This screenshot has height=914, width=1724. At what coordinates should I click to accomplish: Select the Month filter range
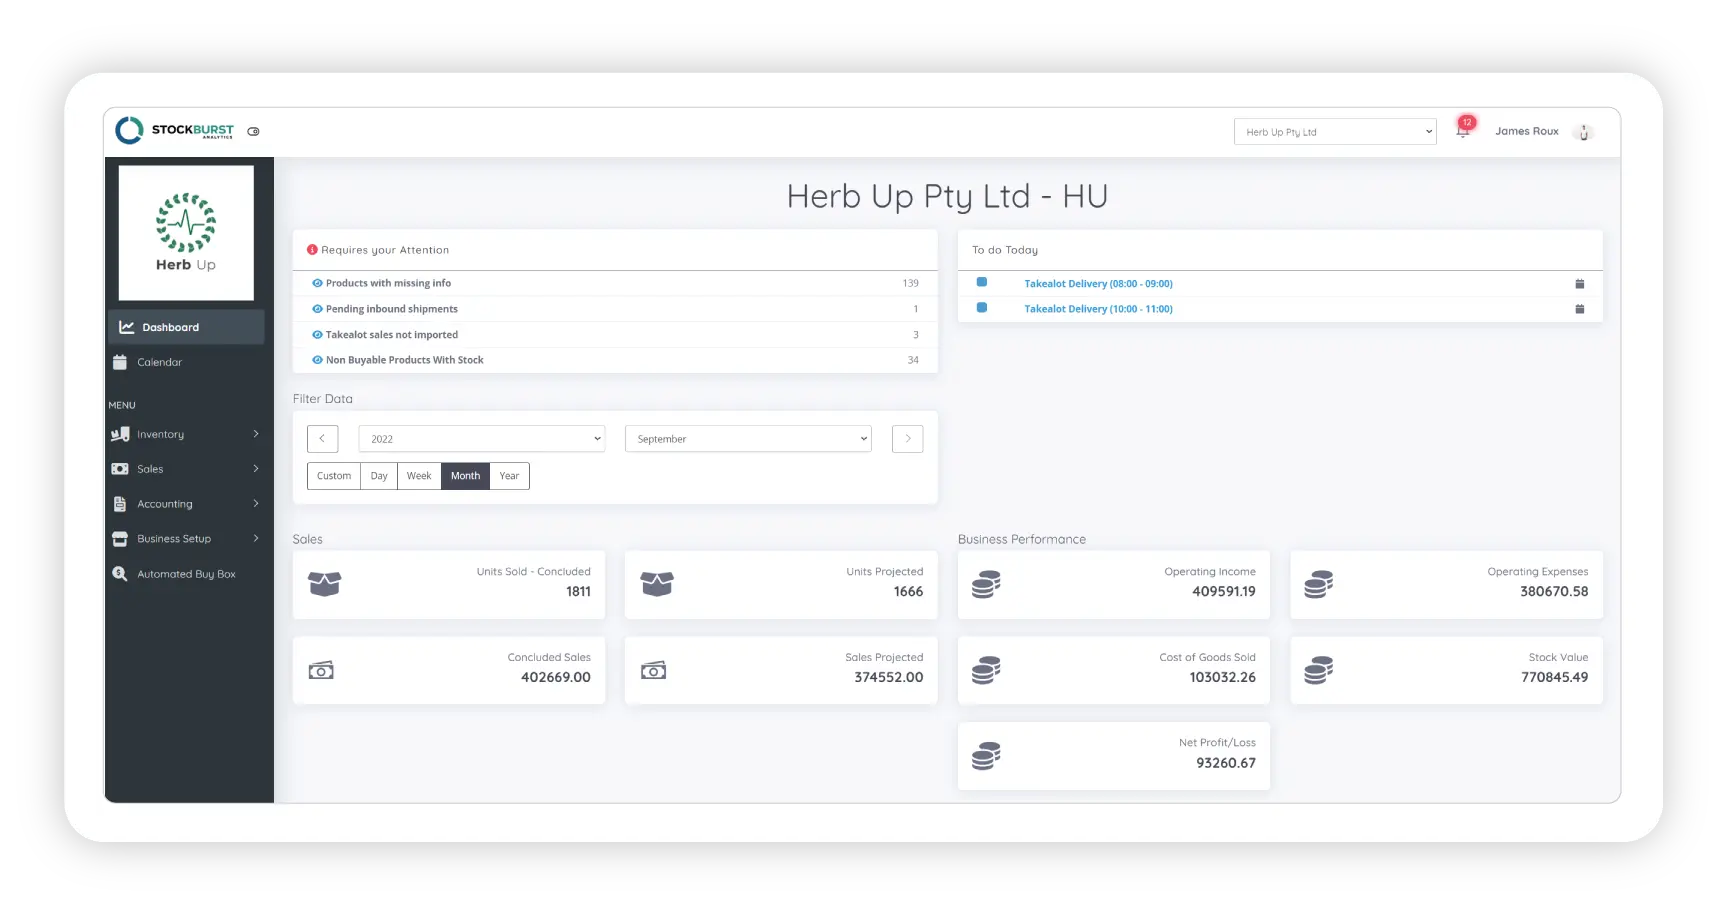pos(465,476)
